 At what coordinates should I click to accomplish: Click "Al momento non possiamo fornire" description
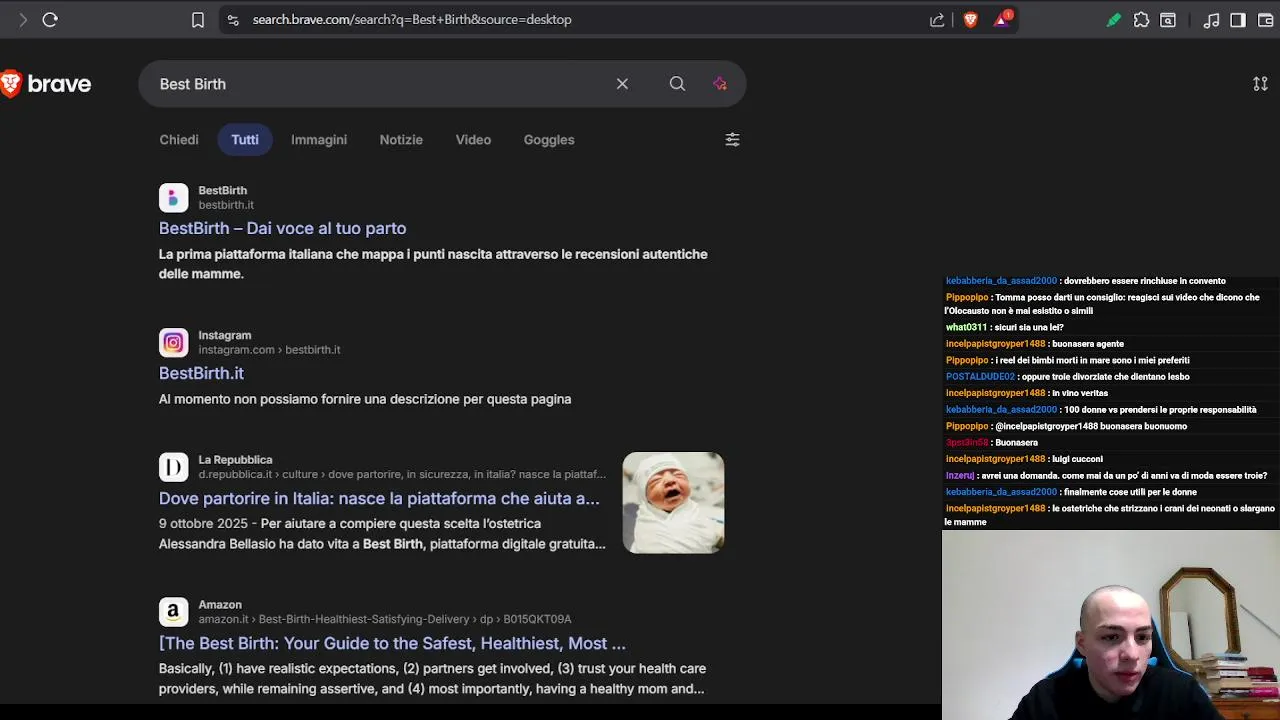[x=365, y=399]
